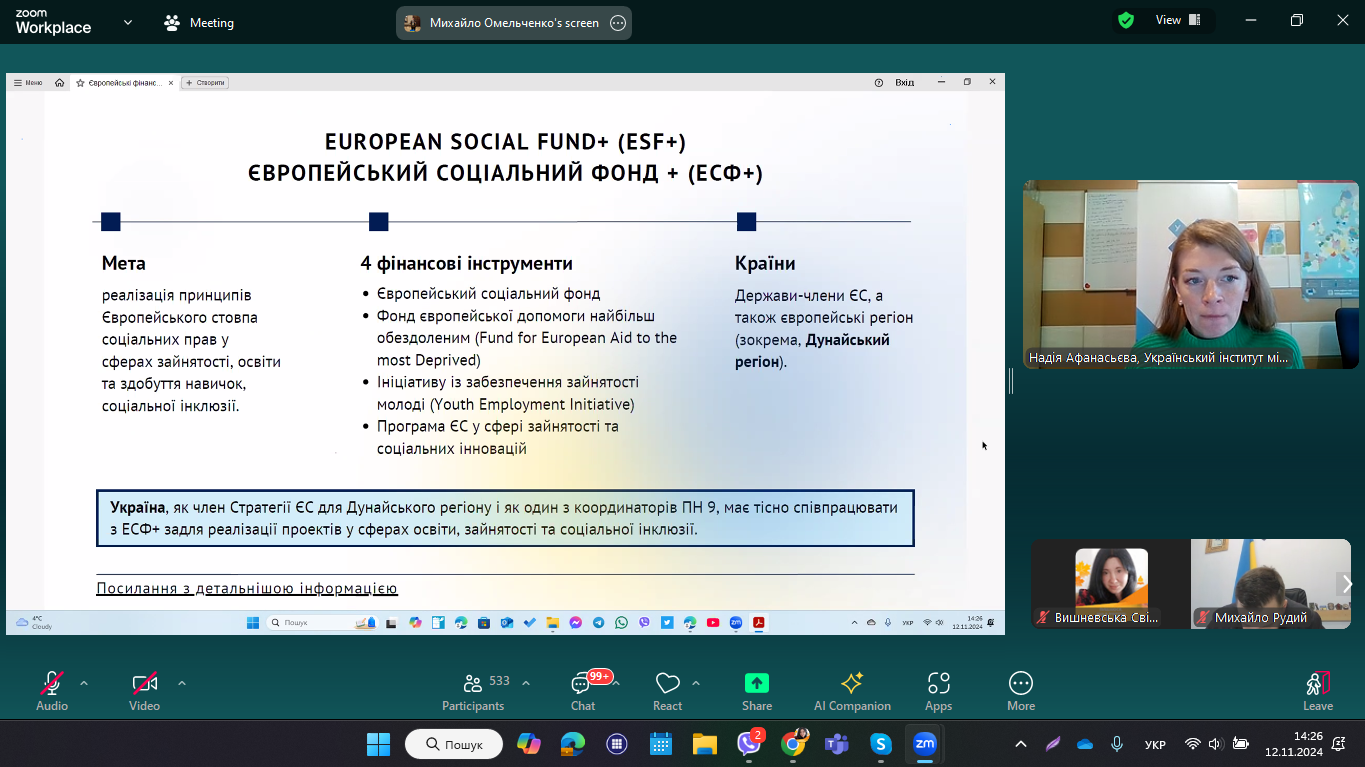Open screen share options ellipsis button
Image resolution: width=1365 pixels, height=767 pixels.
[x=618, y=23]
